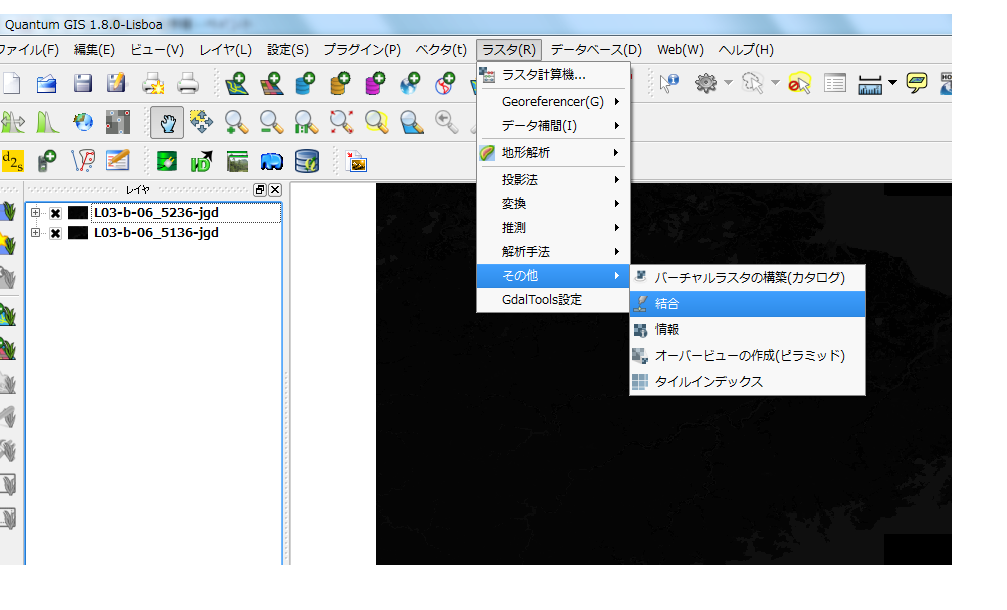The height and width of the screenshot is (610, 1007).
Task: Add a SpatiaLite layer (orange database icon)
Action: [340, 83]
